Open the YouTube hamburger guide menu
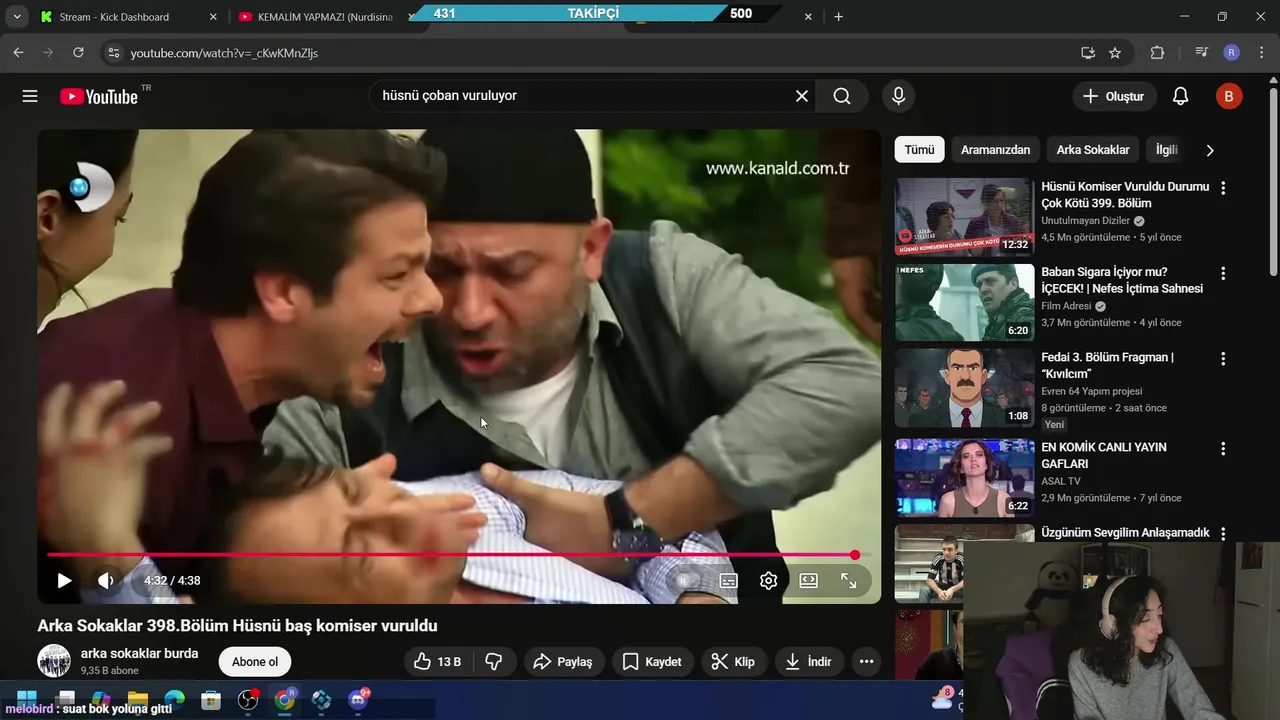 point(30,96)
